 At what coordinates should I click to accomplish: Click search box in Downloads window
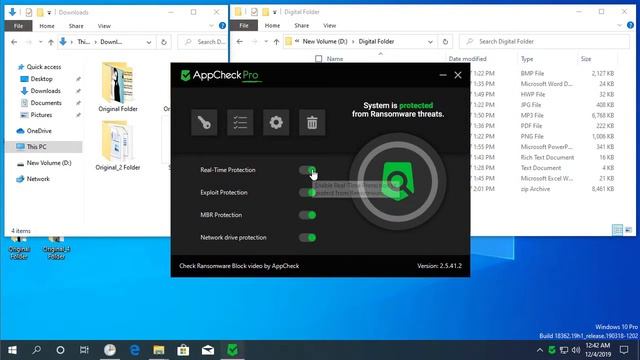pyautogui.click(x=203, y=42)
